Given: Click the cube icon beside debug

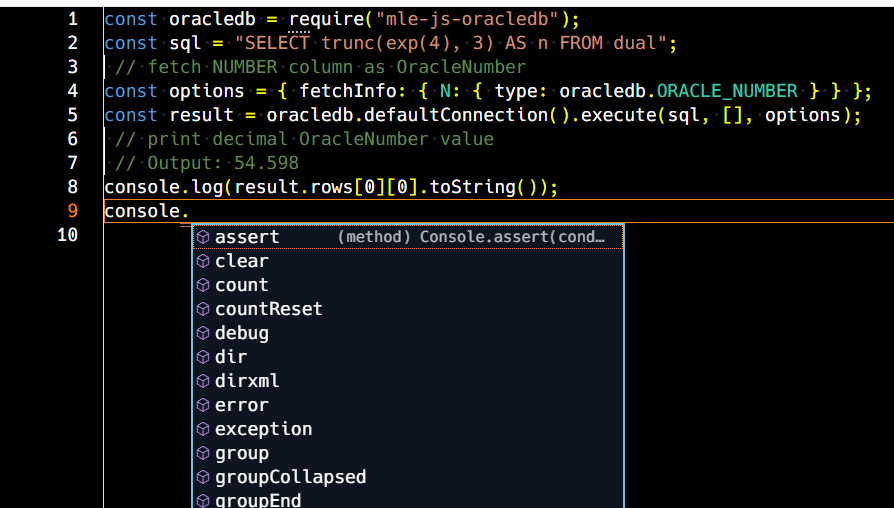Looking at the screenshot, I should click(203, 333).
